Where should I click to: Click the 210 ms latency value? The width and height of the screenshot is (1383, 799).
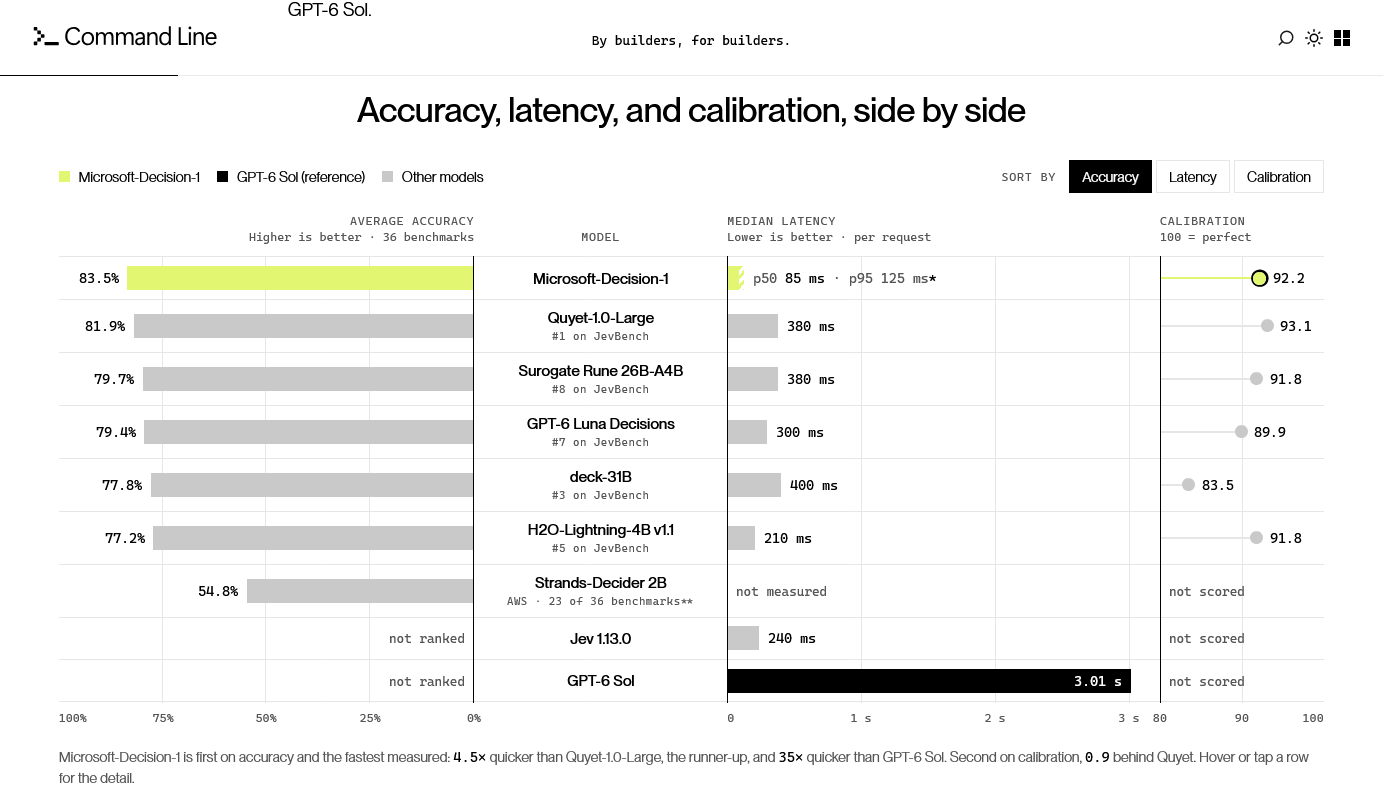pos(788,539)
